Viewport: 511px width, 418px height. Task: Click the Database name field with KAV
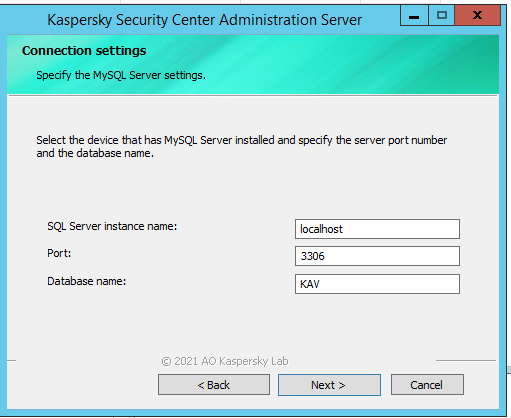point(377,284)
